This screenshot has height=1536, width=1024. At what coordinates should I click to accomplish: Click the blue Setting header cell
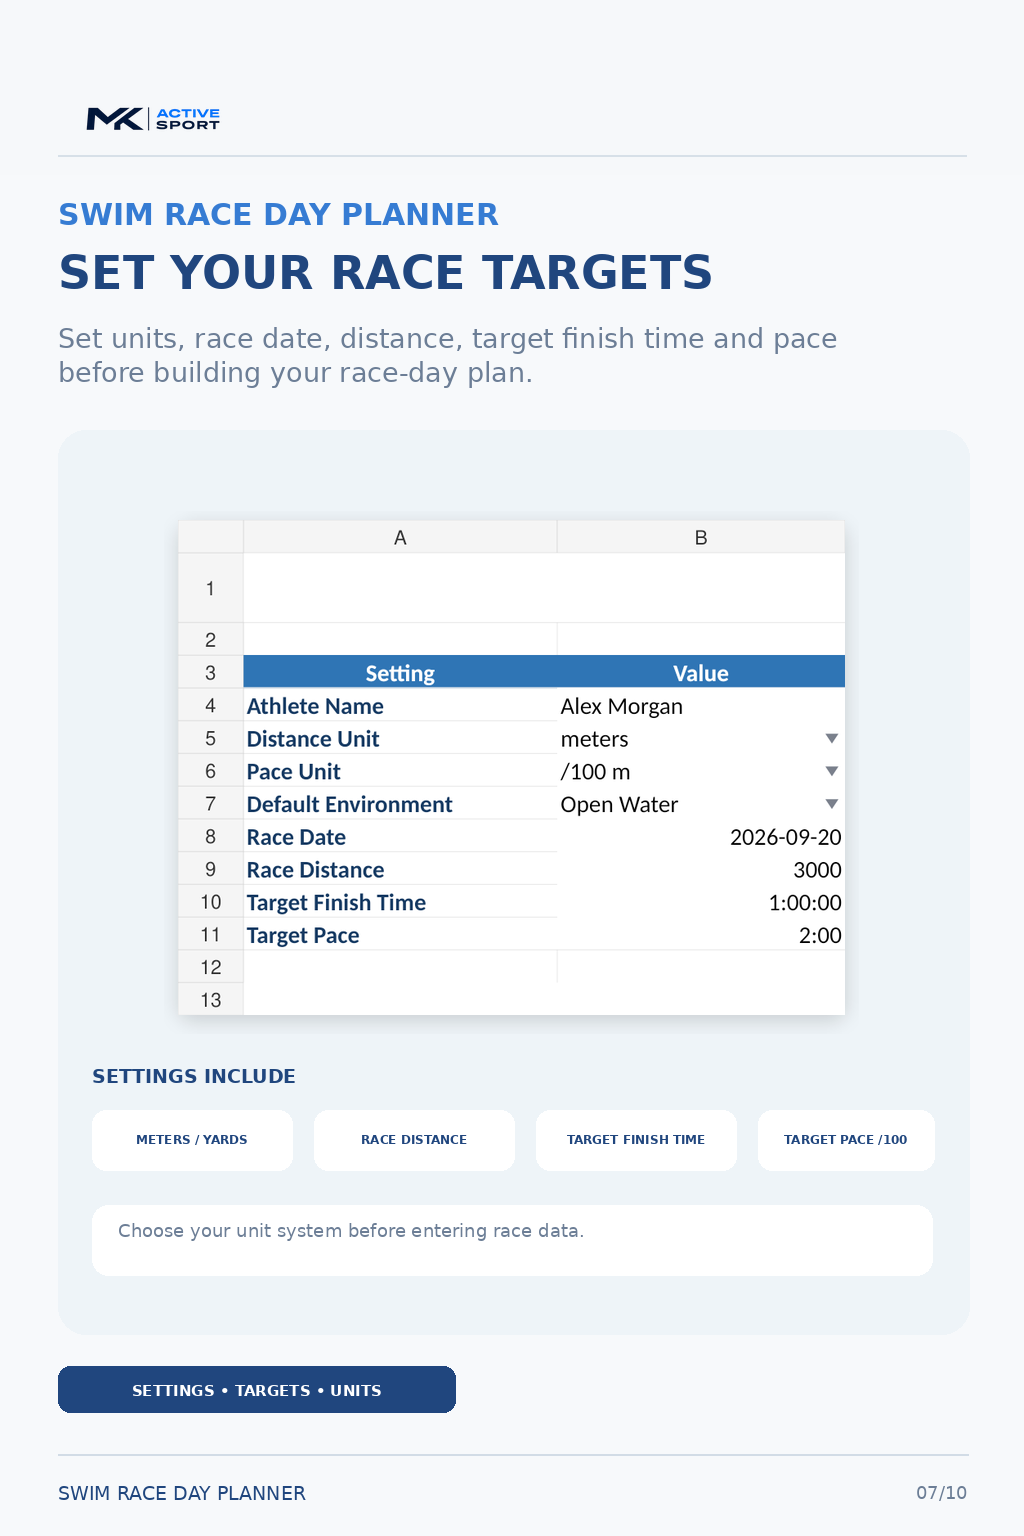[x=400, y=673]
